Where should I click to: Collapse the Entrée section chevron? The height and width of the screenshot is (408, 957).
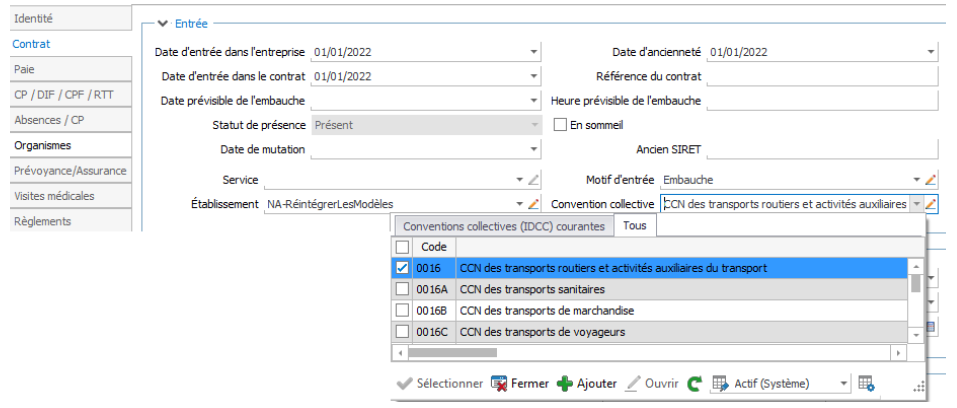tap(162, 24)
